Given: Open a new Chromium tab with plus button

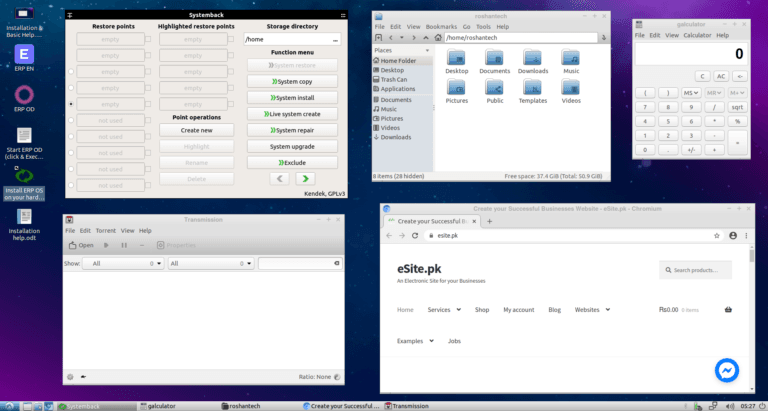Looking at the screenshot, I should pos(489,221).
